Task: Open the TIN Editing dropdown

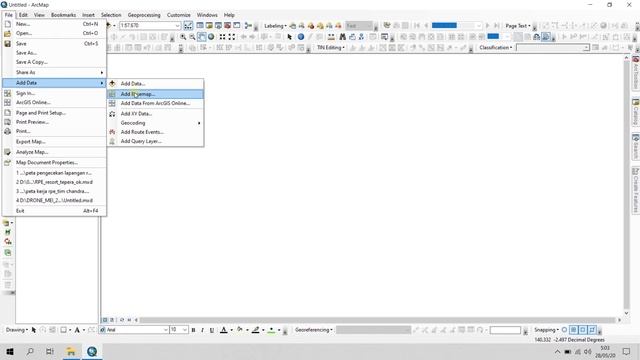Action: [331, 48]
